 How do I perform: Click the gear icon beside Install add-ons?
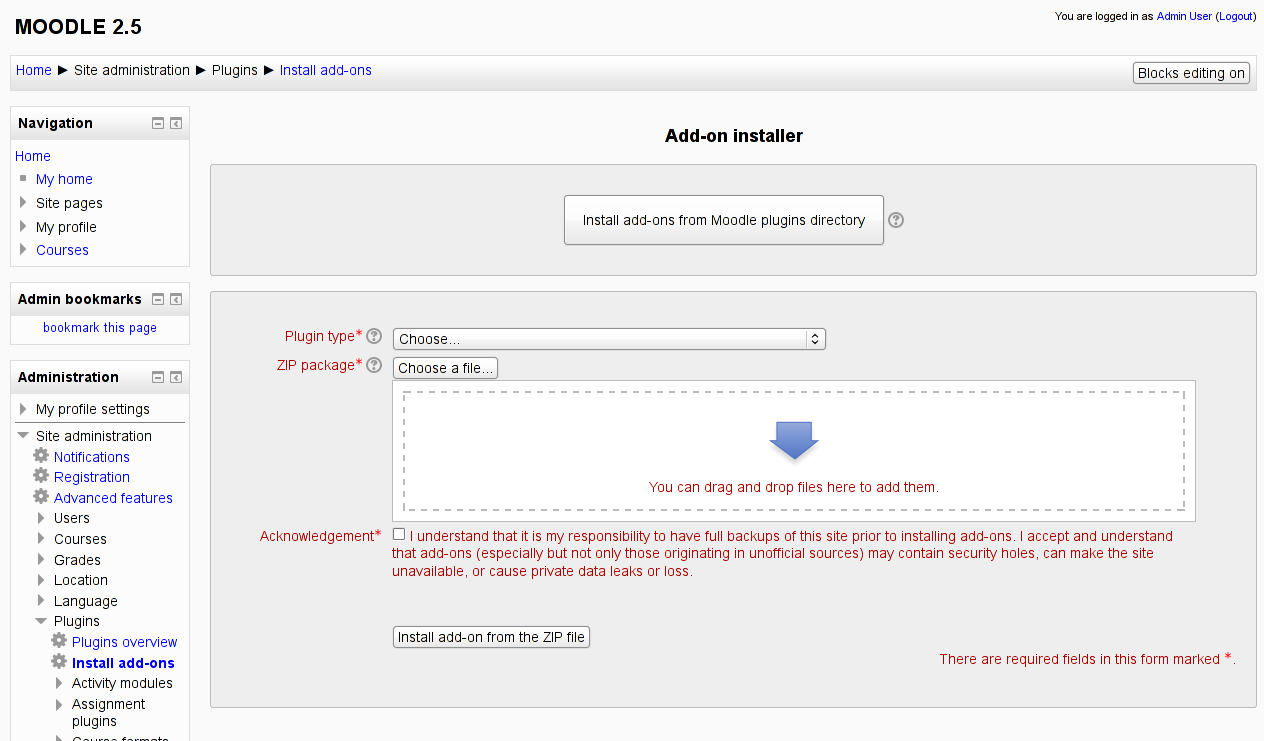pyautogui.click(x=59, y=662)
